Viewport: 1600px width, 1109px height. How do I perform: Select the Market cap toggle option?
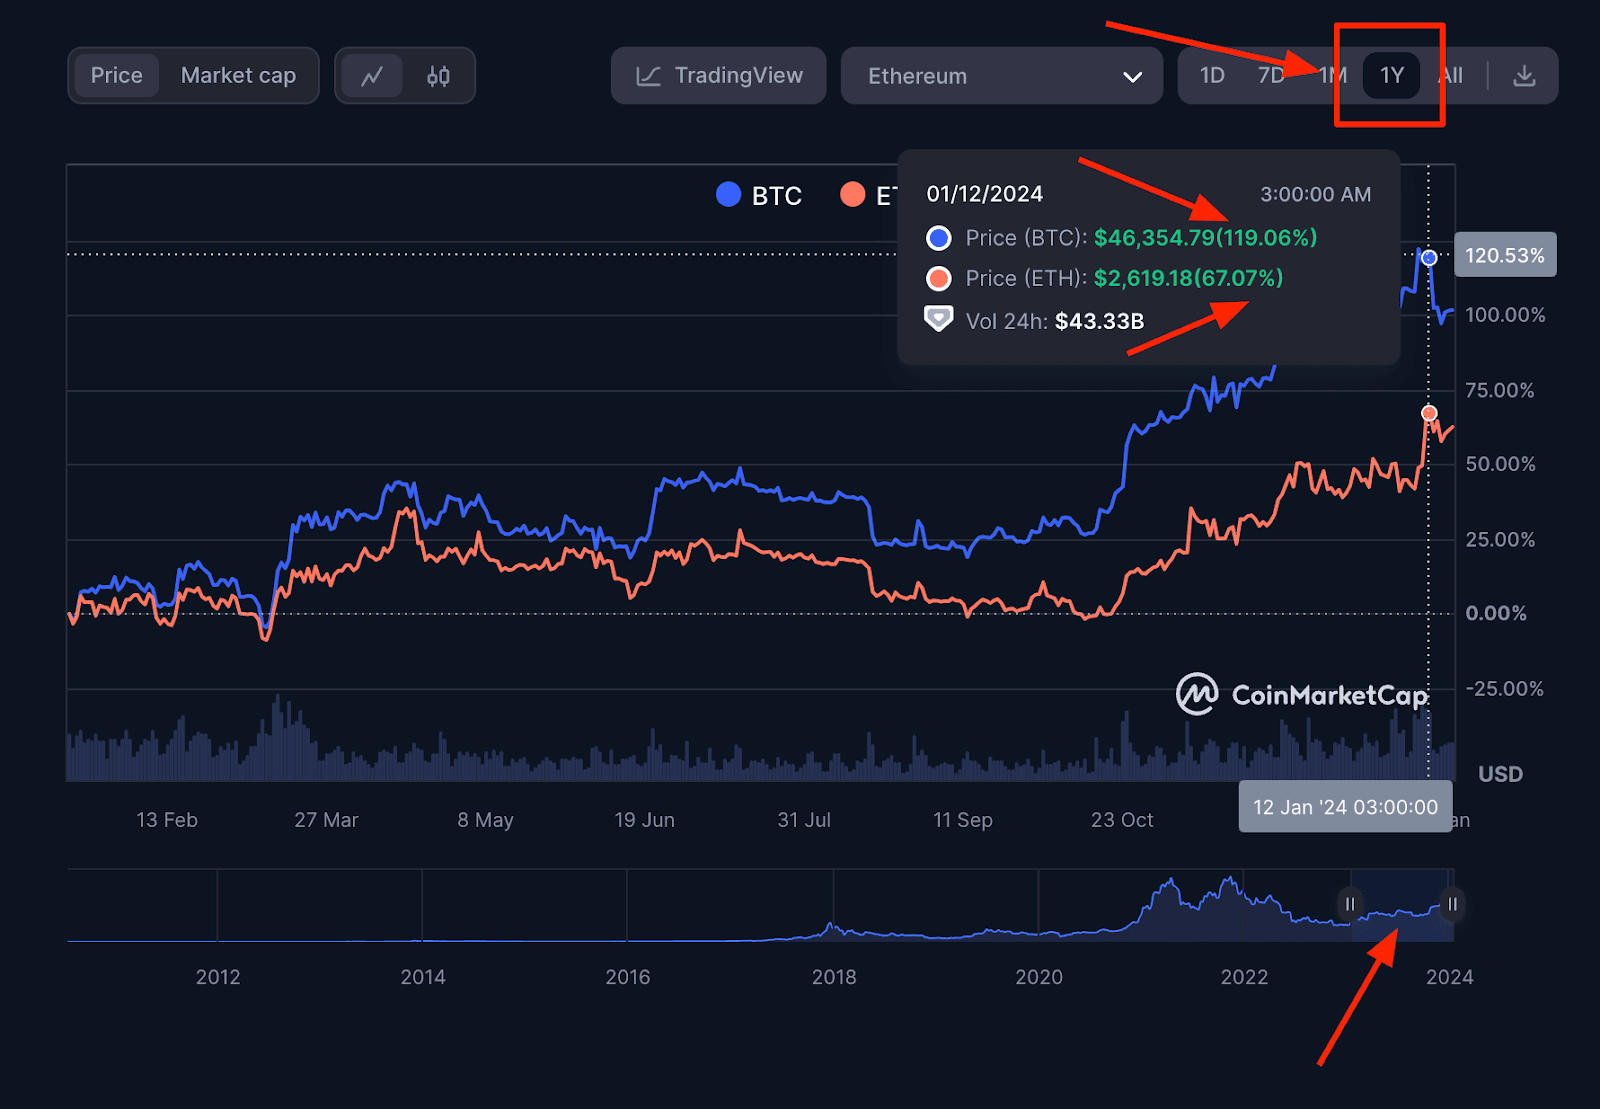tap(238, 76)
